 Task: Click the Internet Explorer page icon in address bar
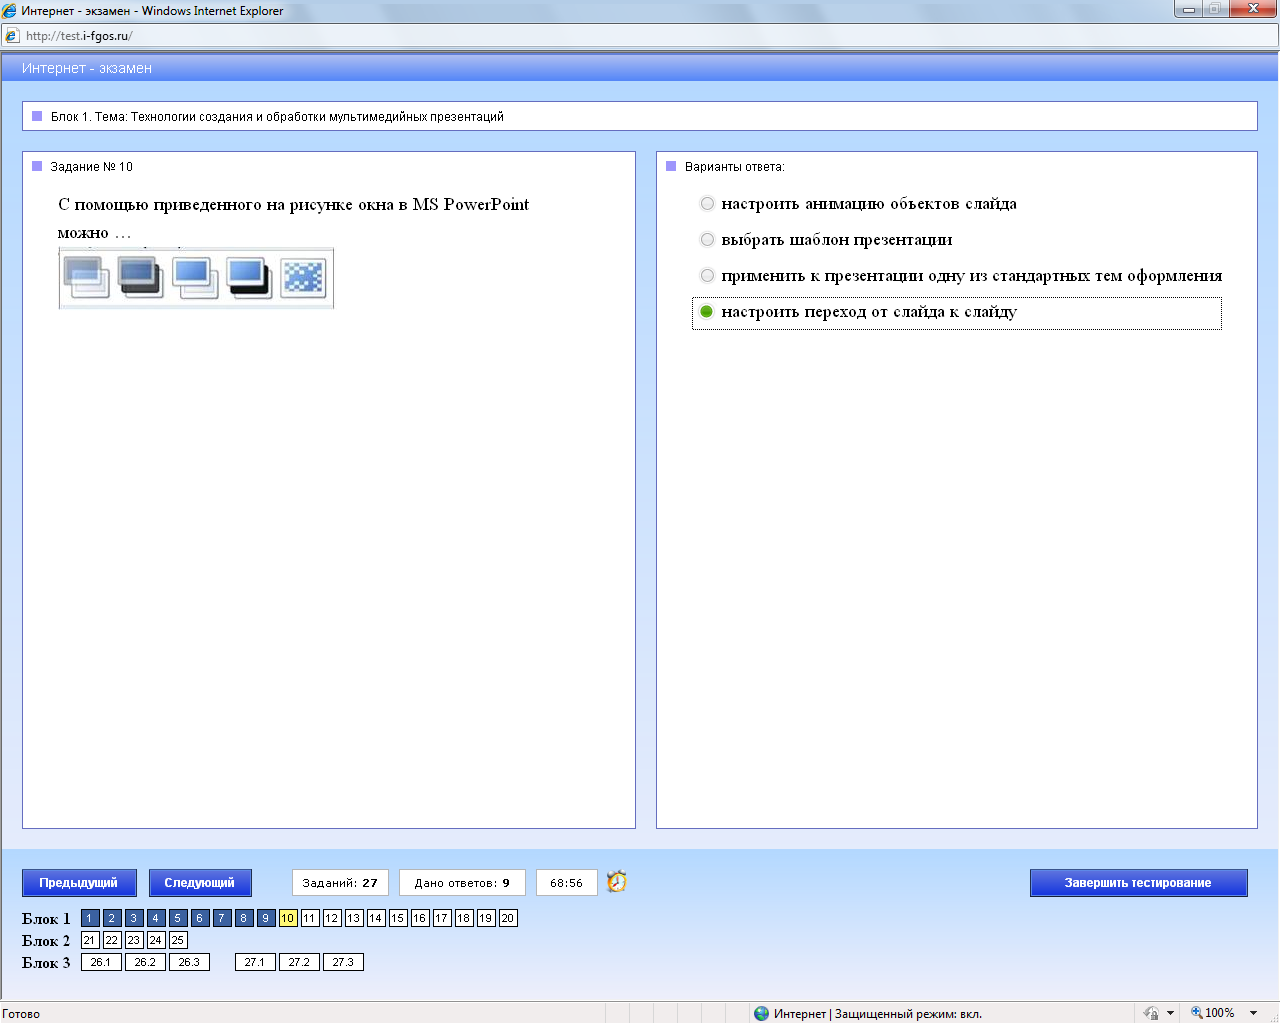tap(11, 36)
